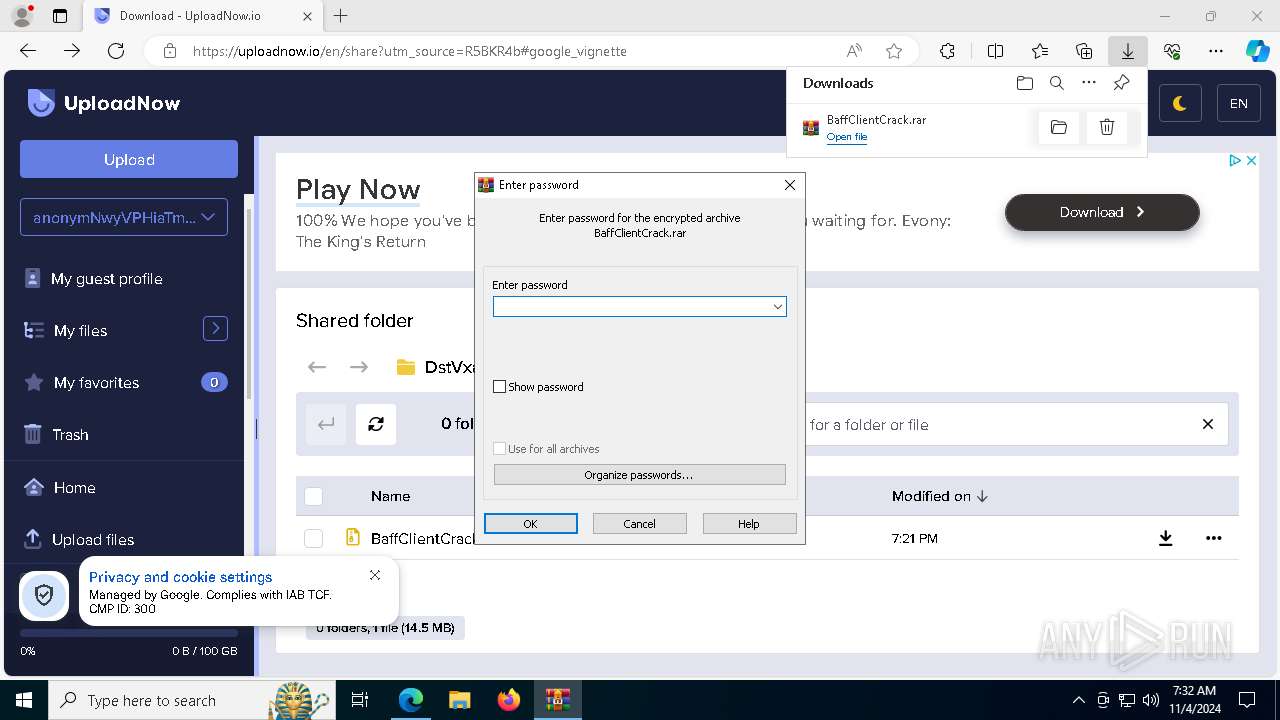
Task: Sort files by Name column
Action: tap(391, 496)
